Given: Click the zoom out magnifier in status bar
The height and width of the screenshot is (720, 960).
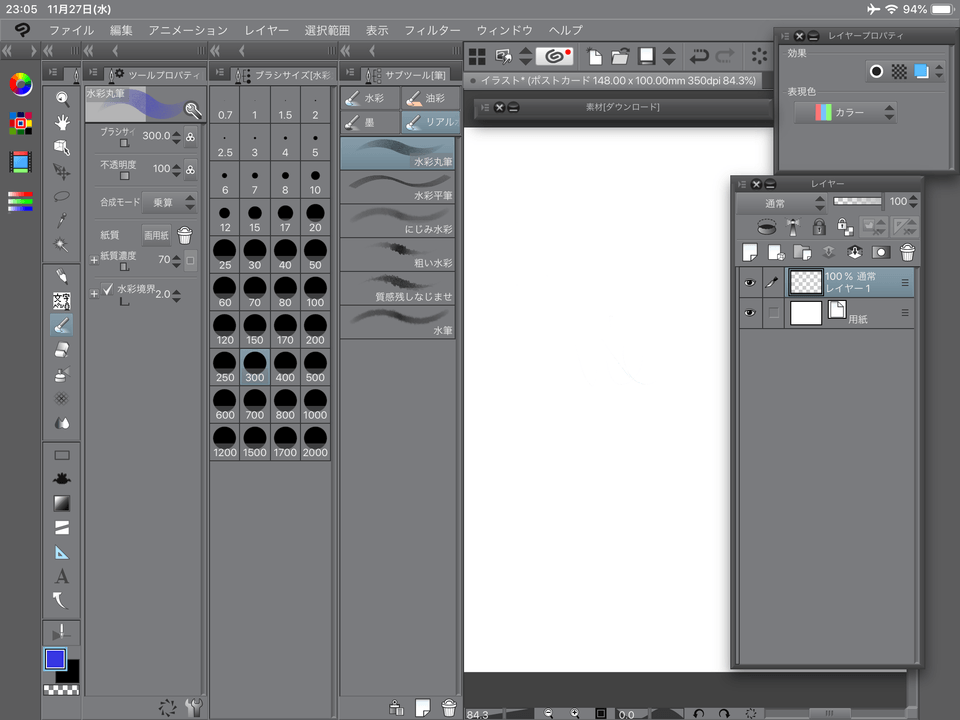Looking at the screenshot, I should tap(549, 713).
